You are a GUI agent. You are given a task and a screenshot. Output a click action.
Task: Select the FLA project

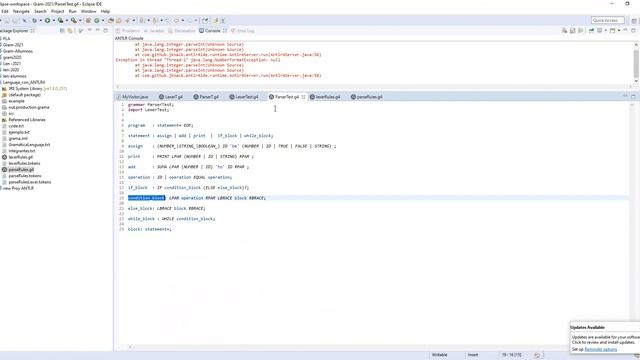[x=6, y=39]
